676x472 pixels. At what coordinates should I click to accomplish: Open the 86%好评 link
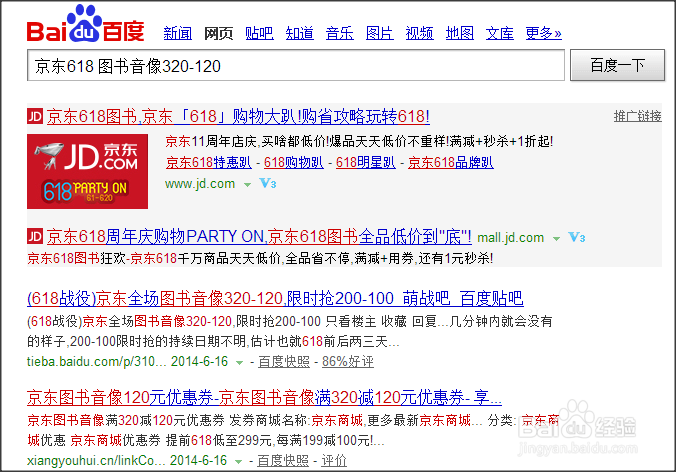pos(348,362)
